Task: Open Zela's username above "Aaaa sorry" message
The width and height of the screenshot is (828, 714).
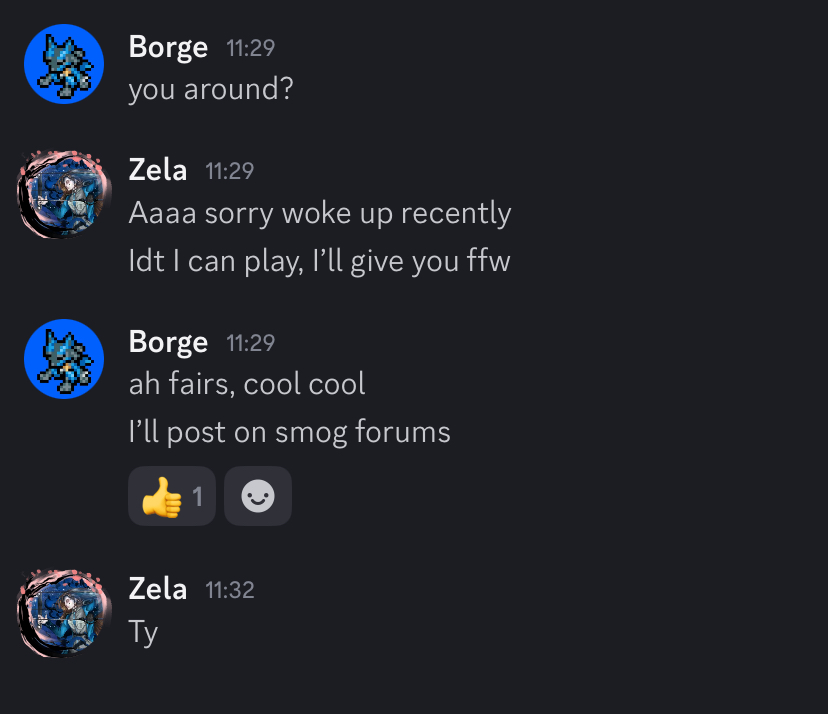Action: click(x=157, y=171)
